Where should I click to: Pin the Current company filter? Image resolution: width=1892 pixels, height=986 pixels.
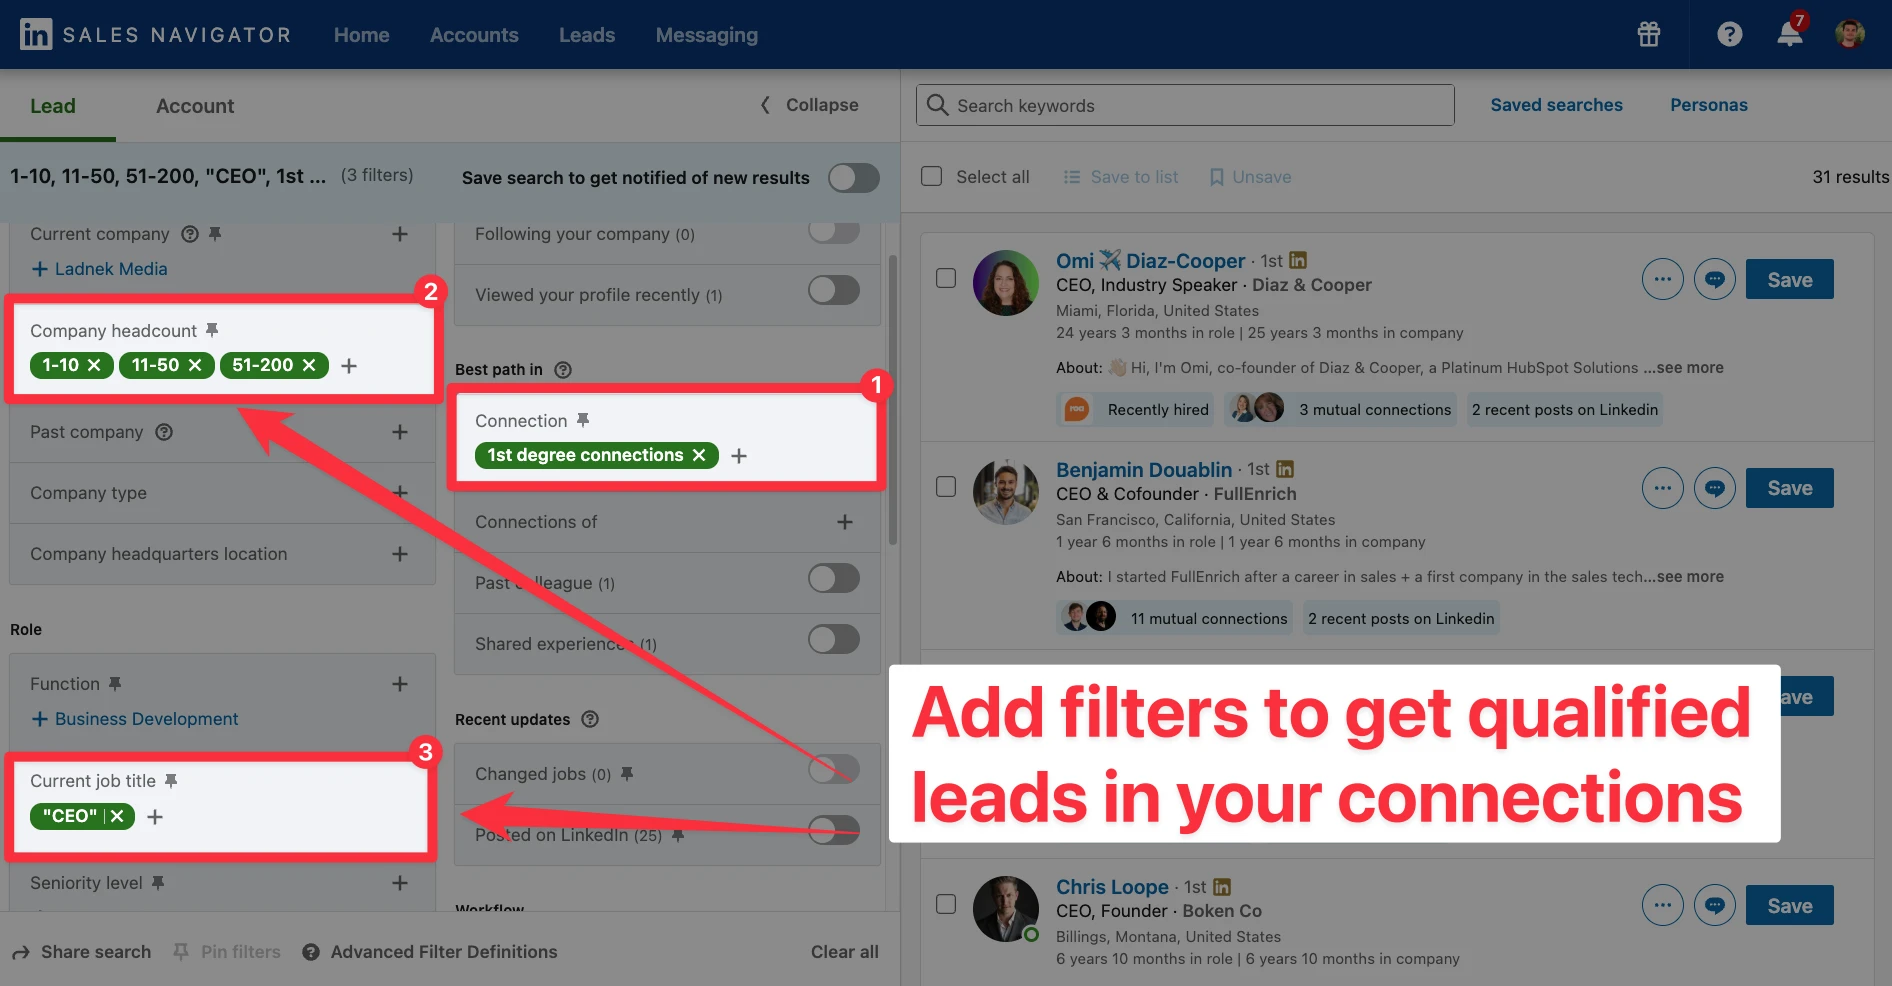pos(214,234)
